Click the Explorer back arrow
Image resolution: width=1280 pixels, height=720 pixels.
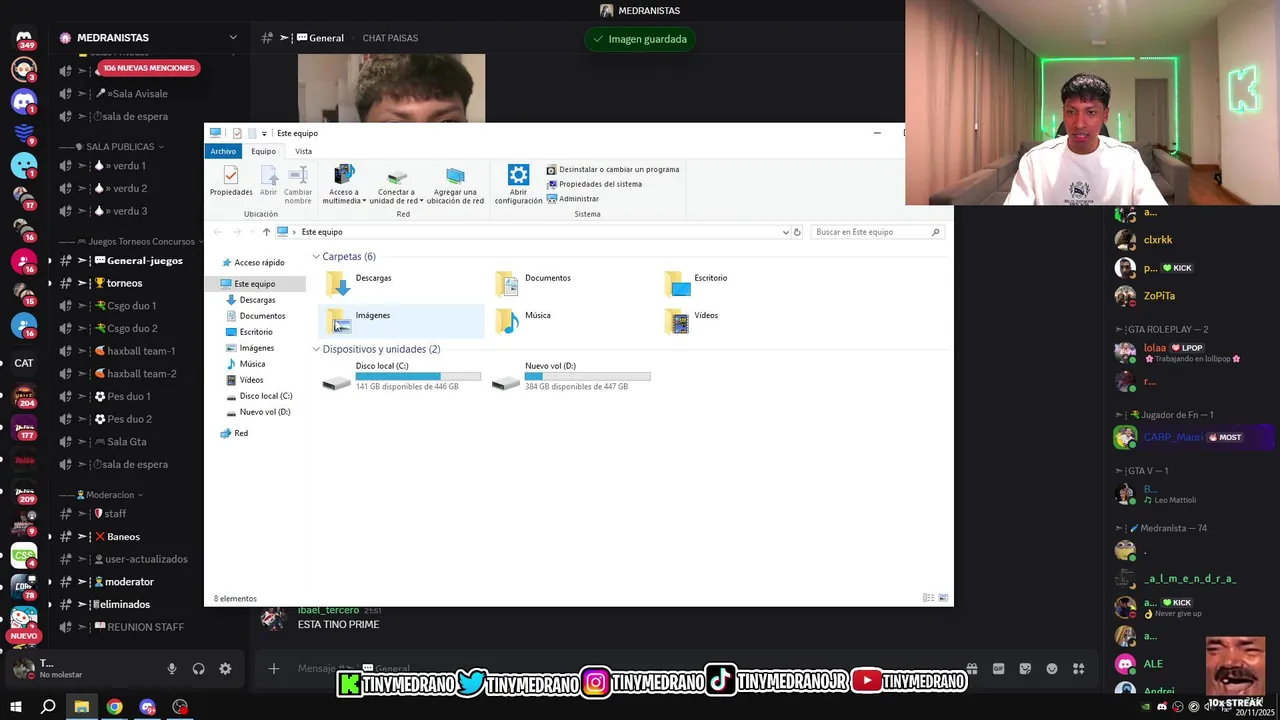pos(218,232)
